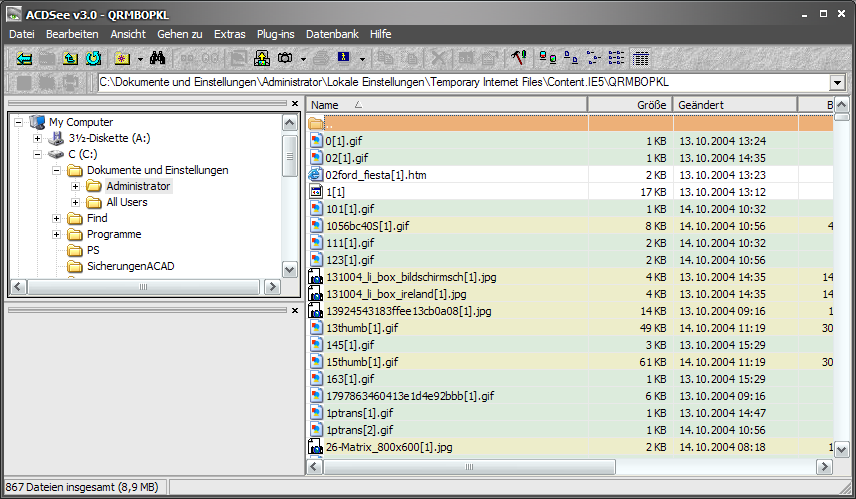Image resolution: width=856 pixels, height=499 pixels.
Task: Open the Datei menu
Action: pyautogui.click(x=21, y=34)
